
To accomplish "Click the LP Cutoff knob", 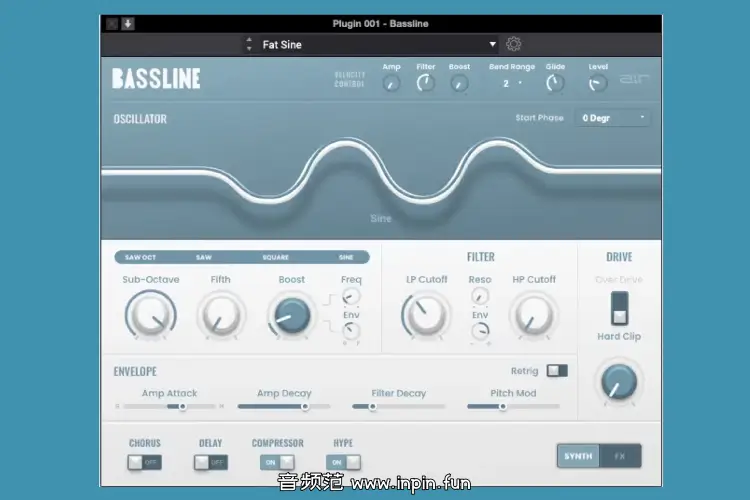I will 426,316.
